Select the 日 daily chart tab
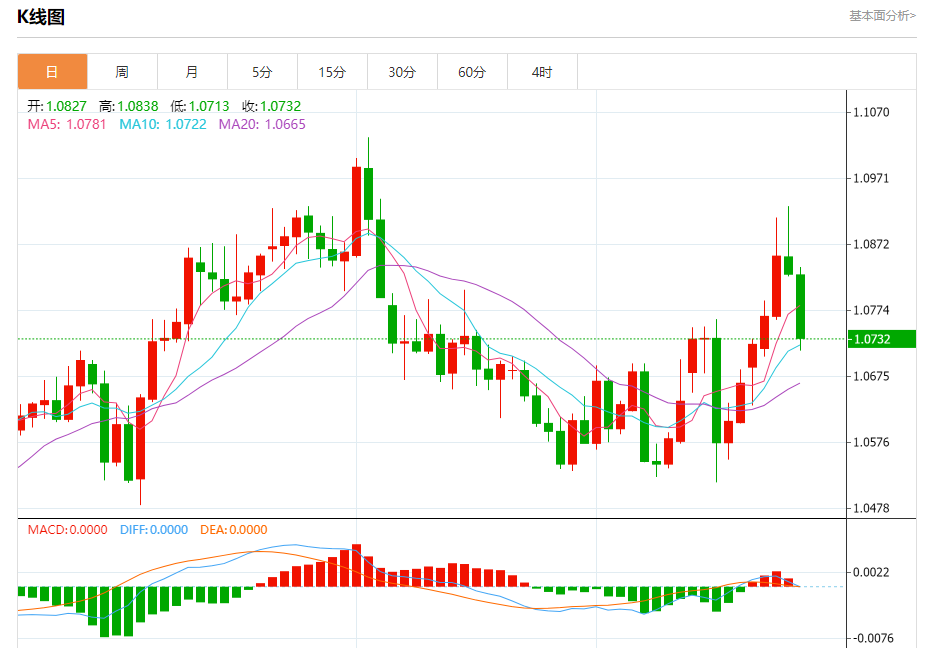Screen dimensions: 929x648 (52, 72)
